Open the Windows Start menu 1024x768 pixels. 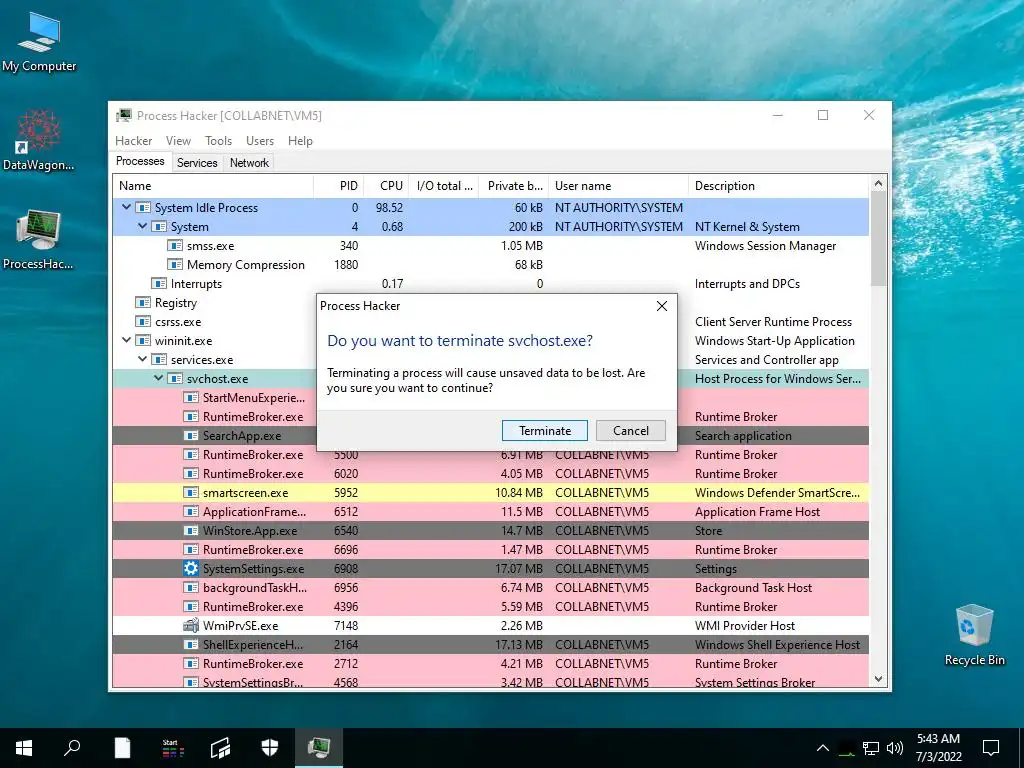point(24,748)
